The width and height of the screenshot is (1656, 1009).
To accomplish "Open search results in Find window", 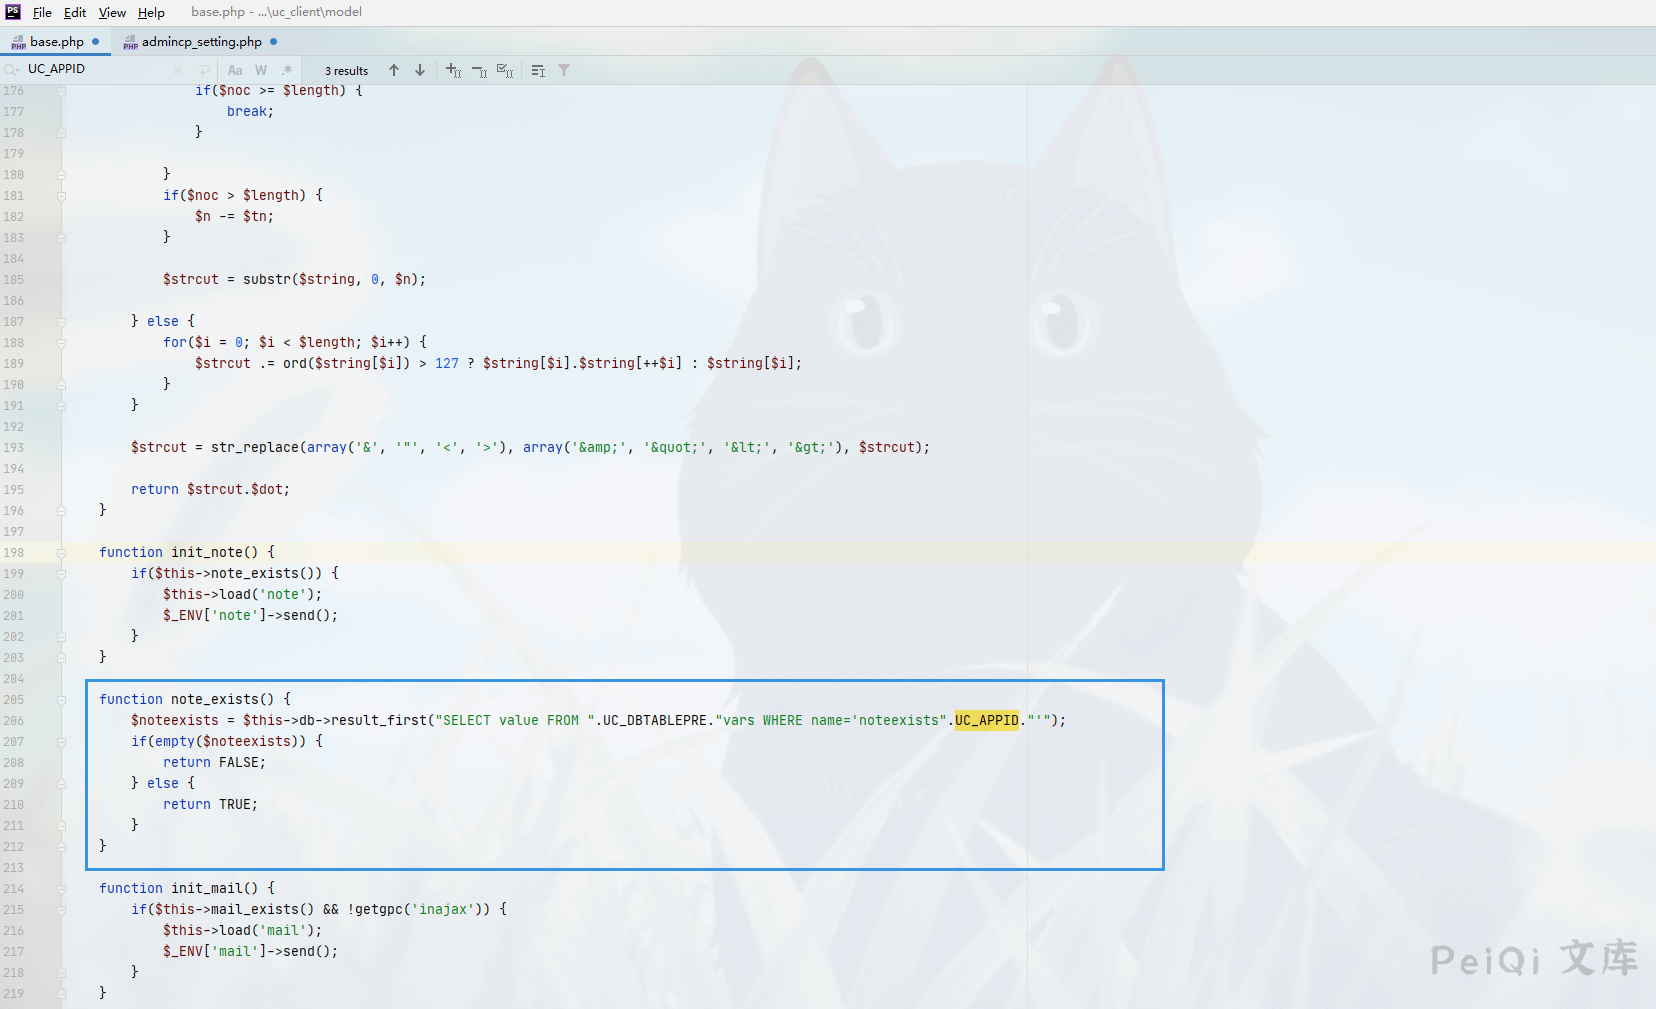I will (538, 70).
